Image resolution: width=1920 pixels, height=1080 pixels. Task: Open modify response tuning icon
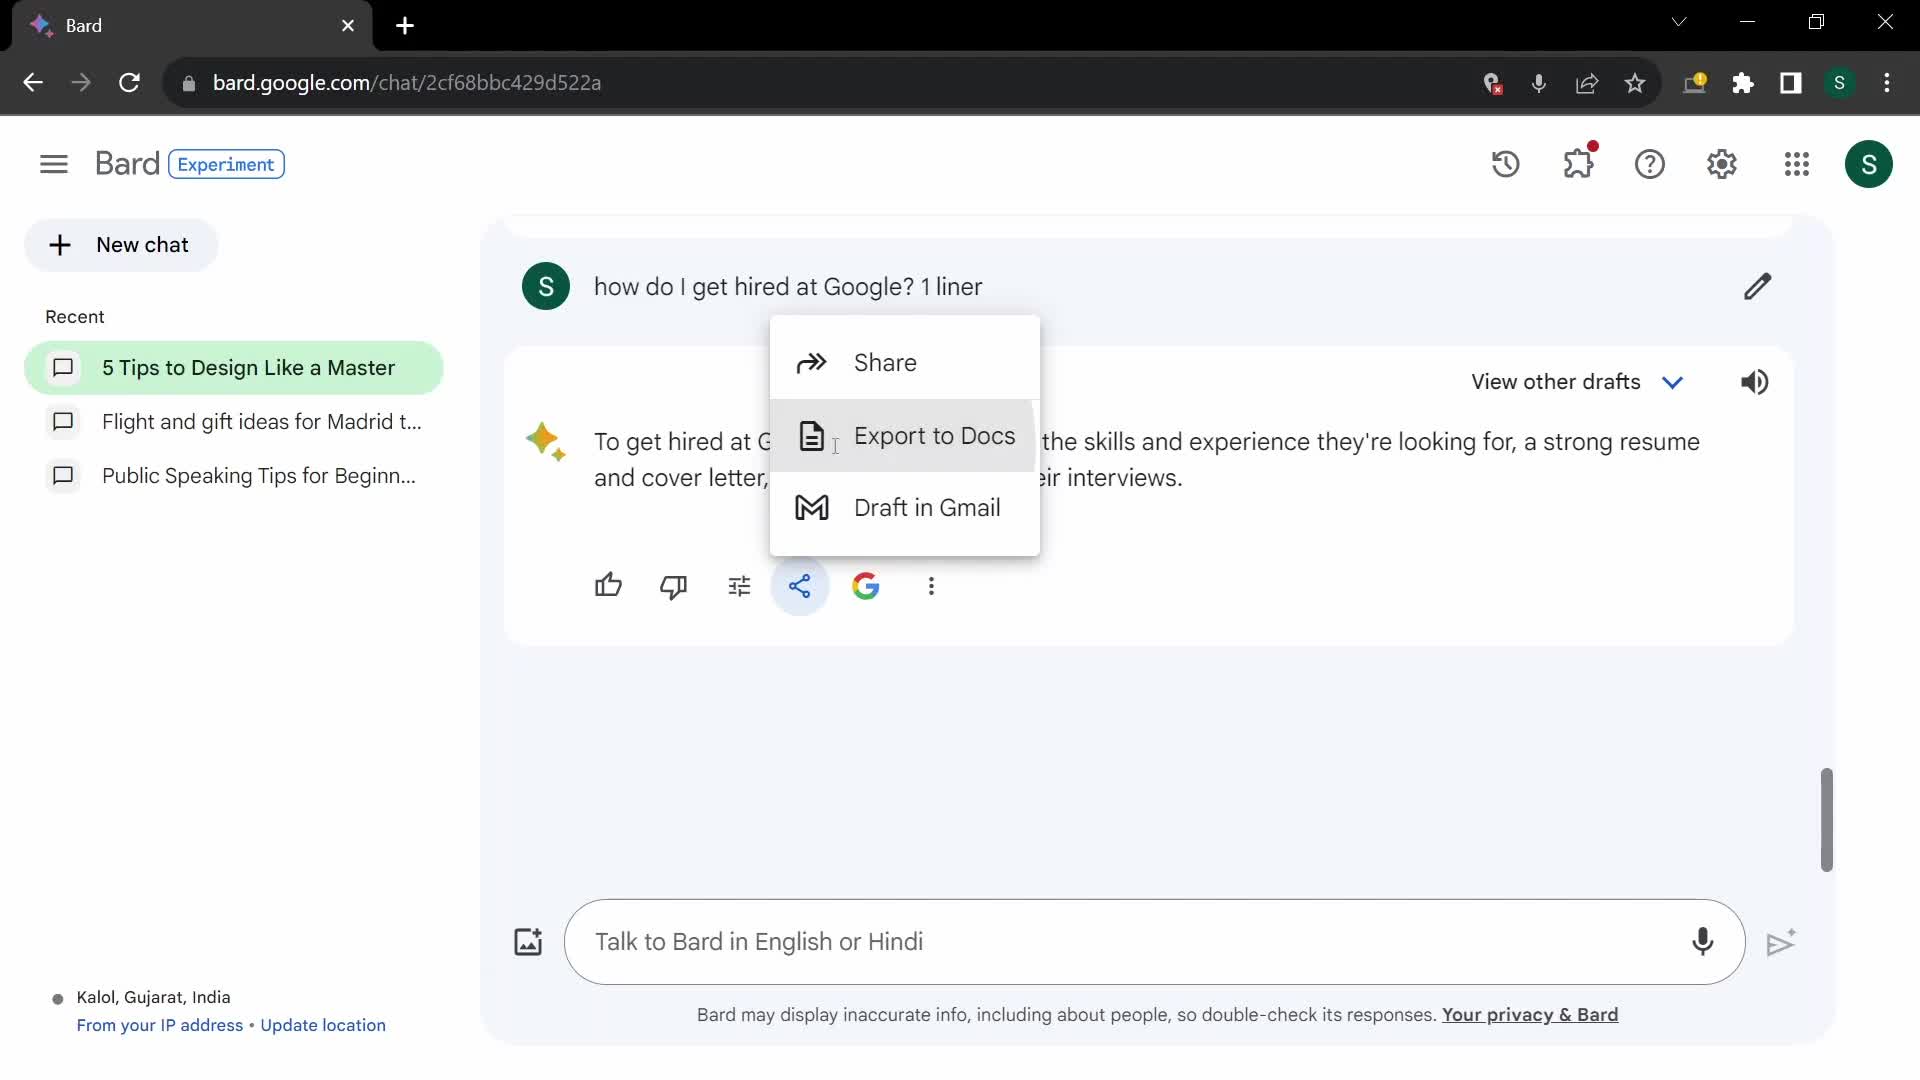(739, 586)
